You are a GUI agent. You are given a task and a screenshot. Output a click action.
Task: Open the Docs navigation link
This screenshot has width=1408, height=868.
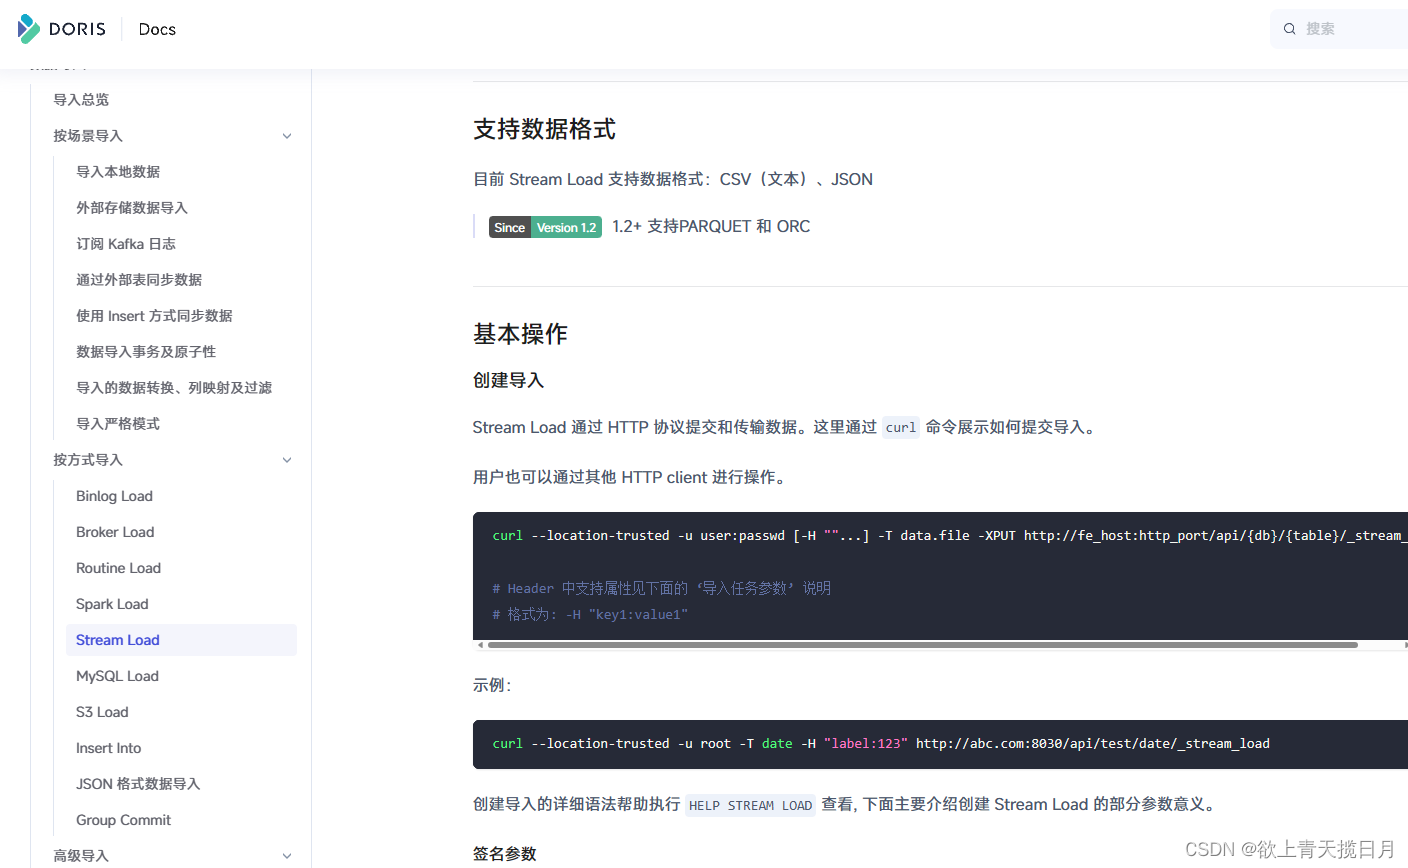click(x=157, y=30)
